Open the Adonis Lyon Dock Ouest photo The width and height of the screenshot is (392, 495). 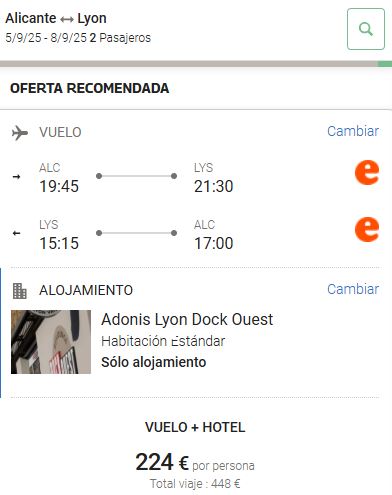[x=51, y=342]
